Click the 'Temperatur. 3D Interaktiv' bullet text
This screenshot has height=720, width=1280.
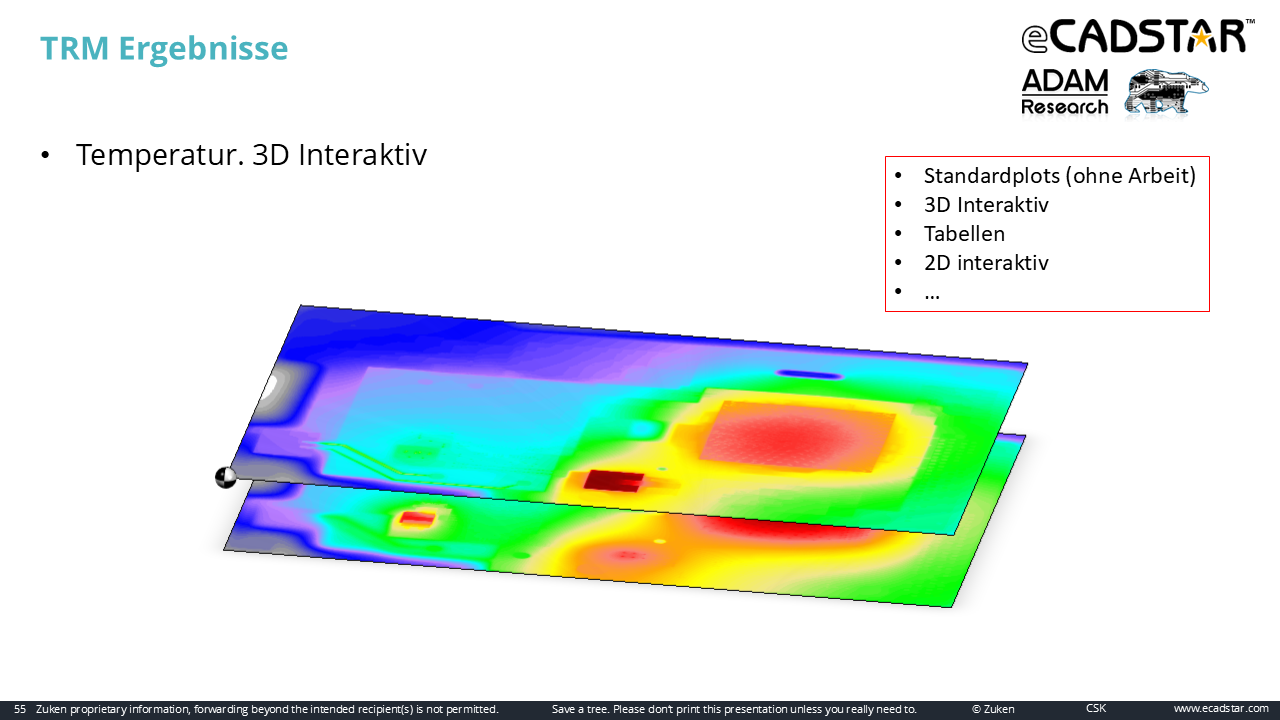tap(251, 155)
